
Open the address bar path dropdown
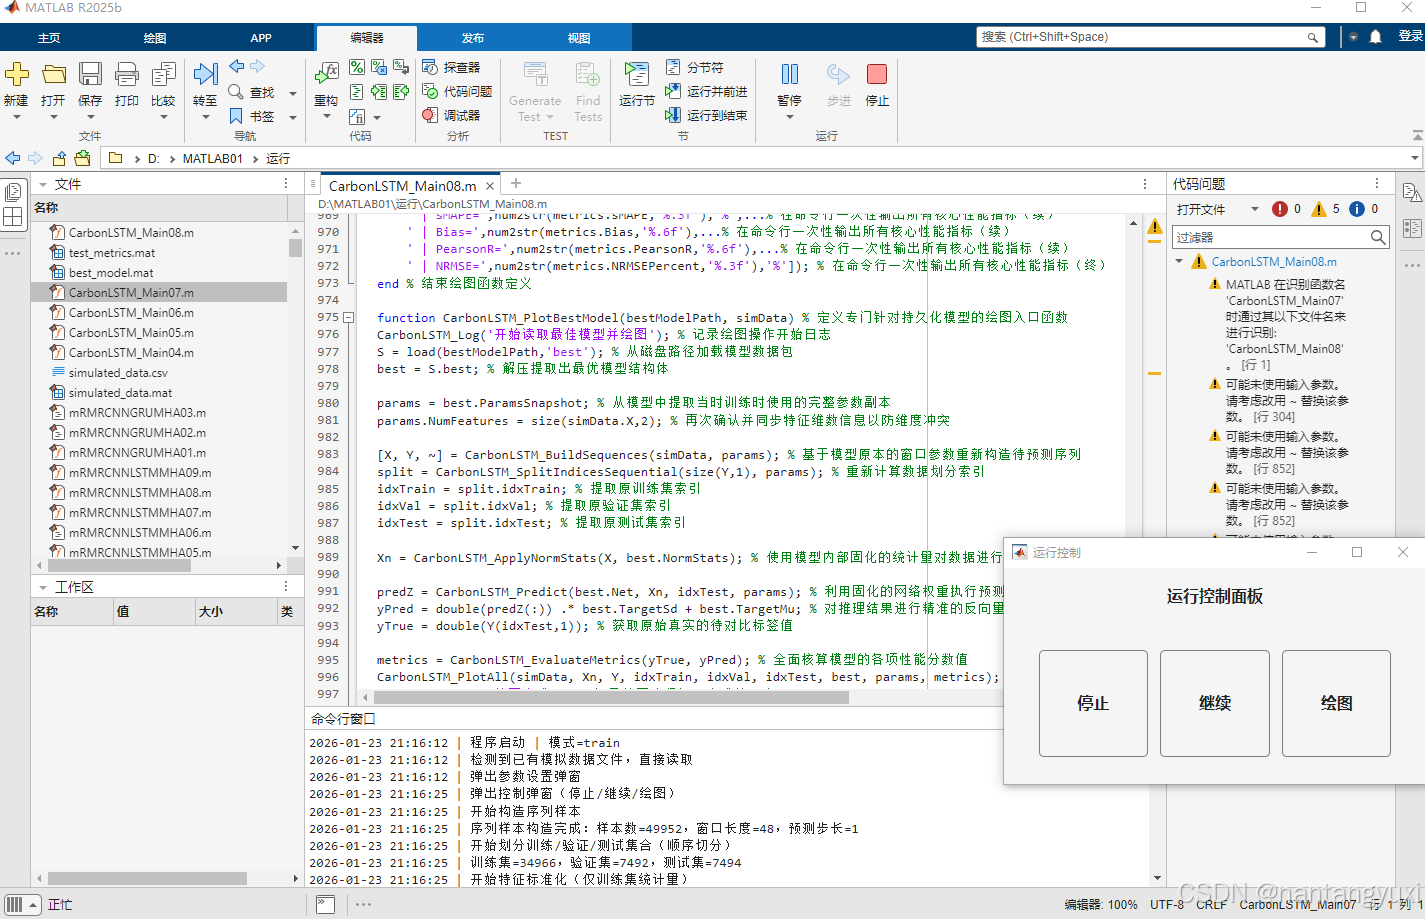[1415, 158]
